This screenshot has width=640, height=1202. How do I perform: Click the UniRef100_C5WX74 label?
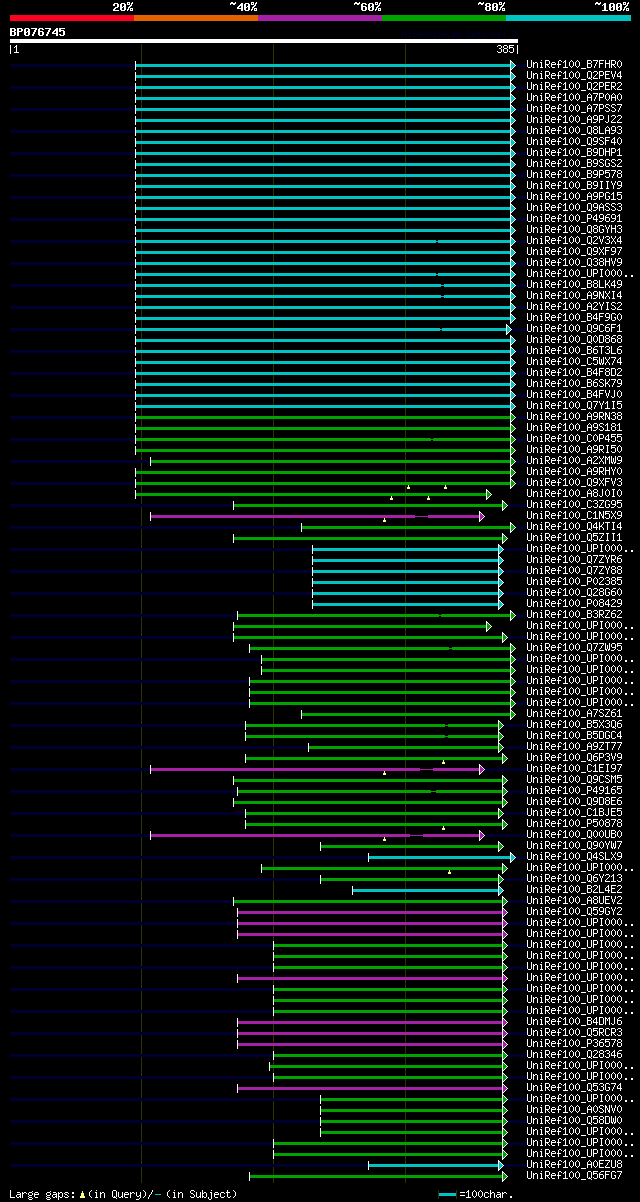point(574,361)
